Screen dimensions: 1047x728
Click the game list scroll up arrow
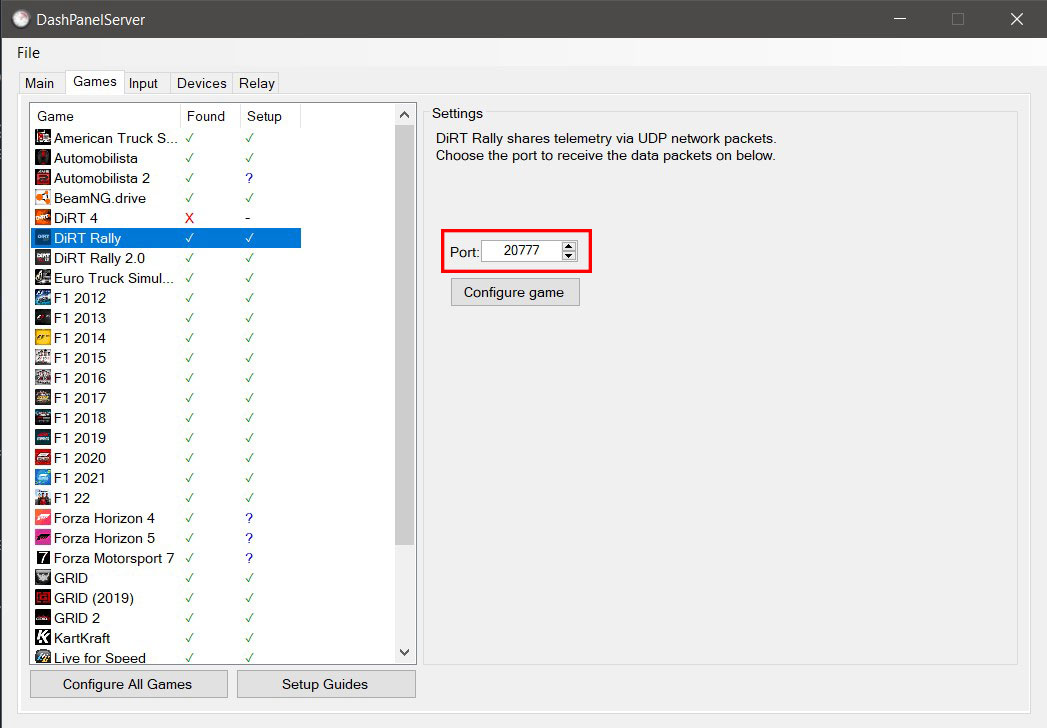[404, 115]
